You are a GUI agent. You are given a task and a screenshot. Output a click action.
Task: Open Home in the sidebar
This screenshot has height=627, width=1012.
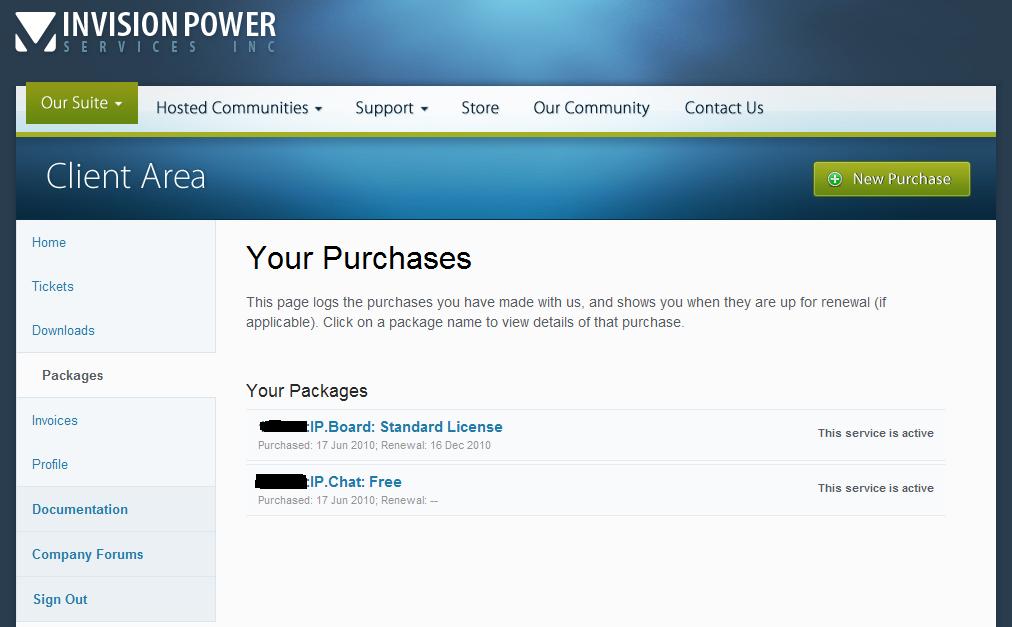tap(49, 242)
